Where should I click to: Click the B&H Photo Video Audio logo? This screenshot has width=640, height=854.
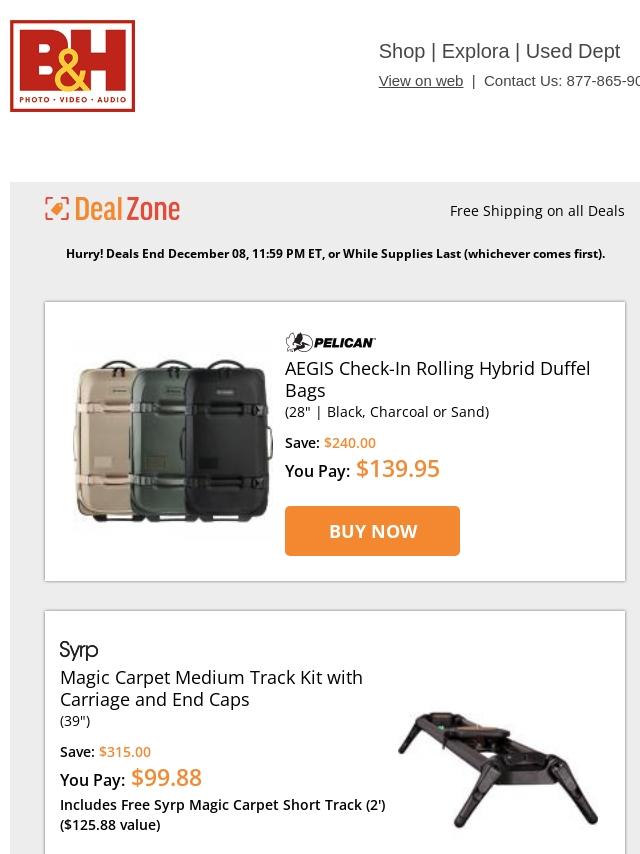(x=73, y=66)
